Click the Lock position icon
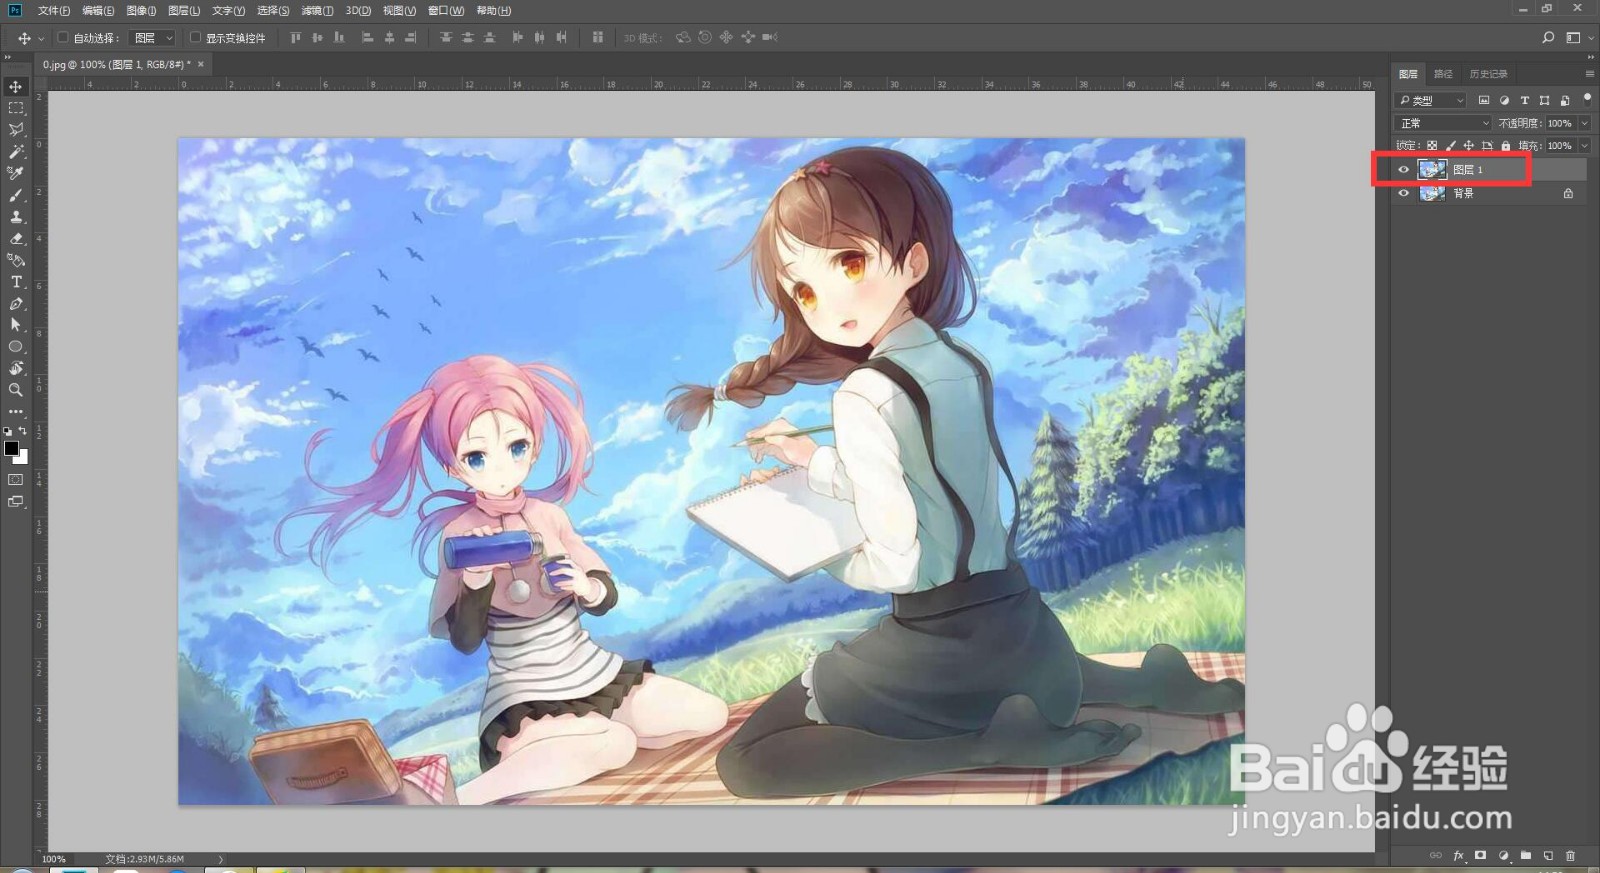 pos(1469,146)
